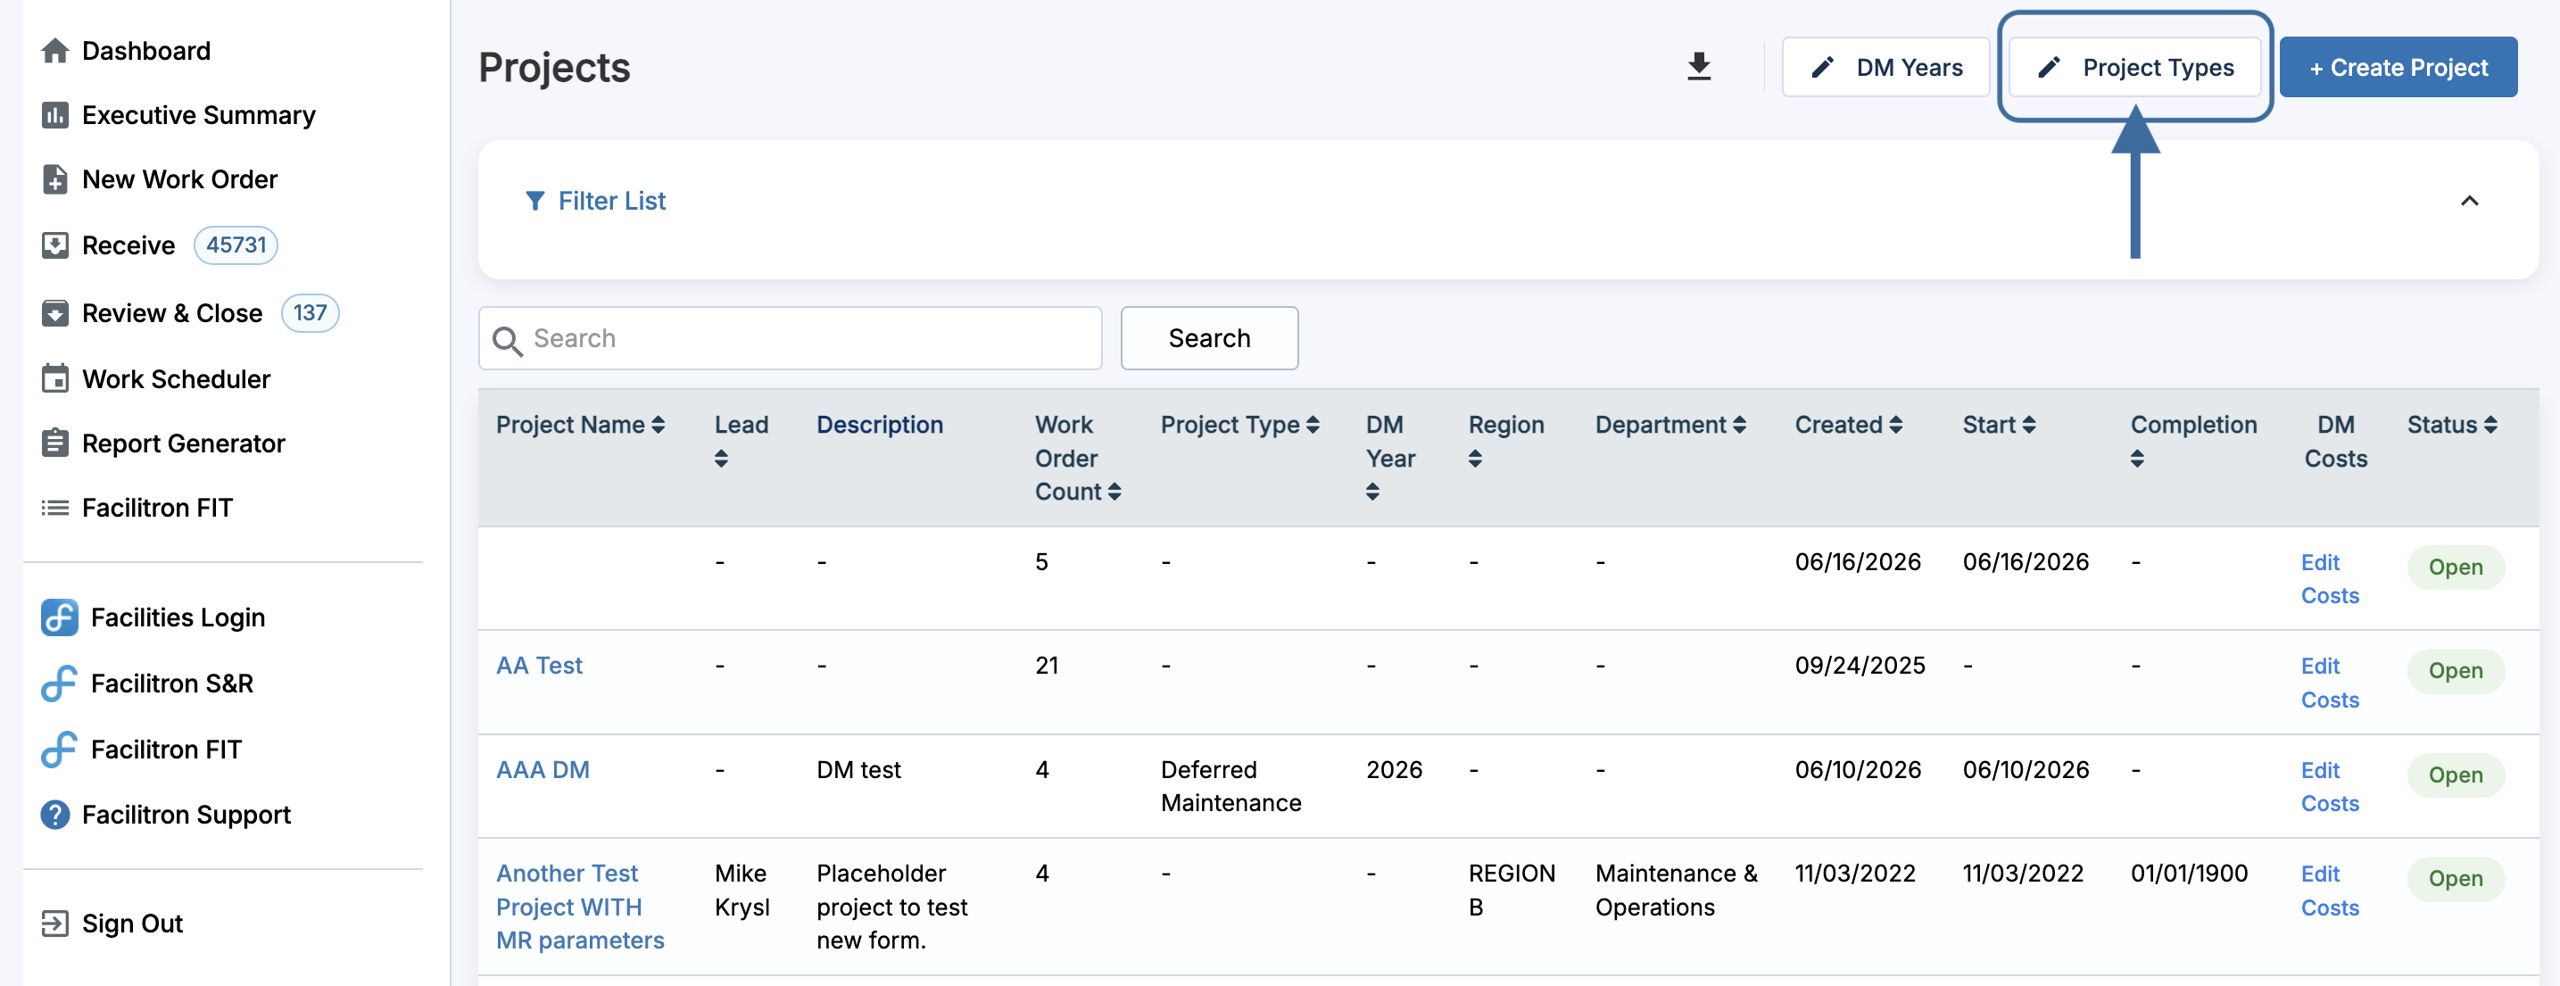The height and width of the screenshot is (986, 2560).
Task: Click the Facilitron FIT list icon
Action: [x=55, y=508]
